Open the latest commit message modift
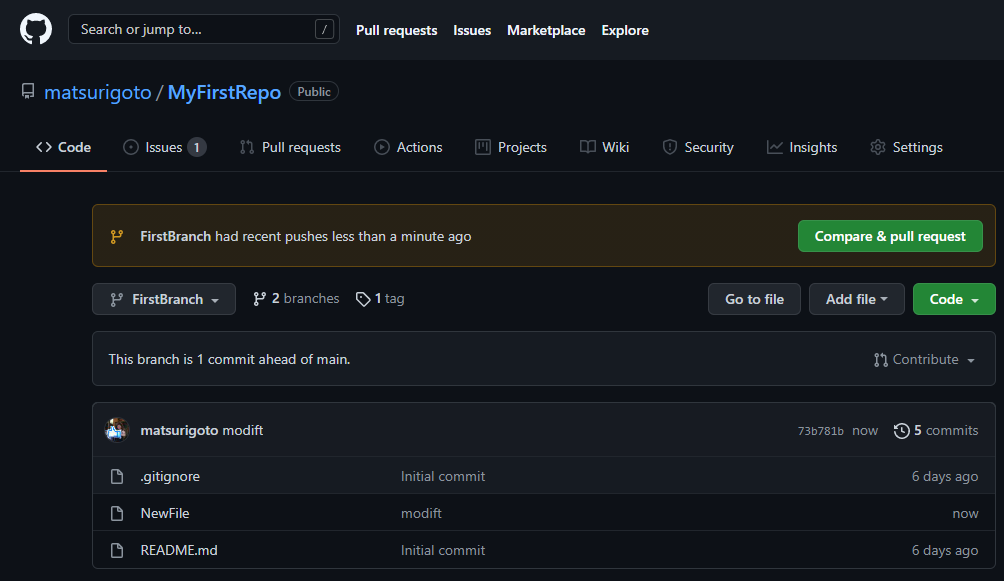This screenshot has height=581, width=1004. (x=243, y=430)
